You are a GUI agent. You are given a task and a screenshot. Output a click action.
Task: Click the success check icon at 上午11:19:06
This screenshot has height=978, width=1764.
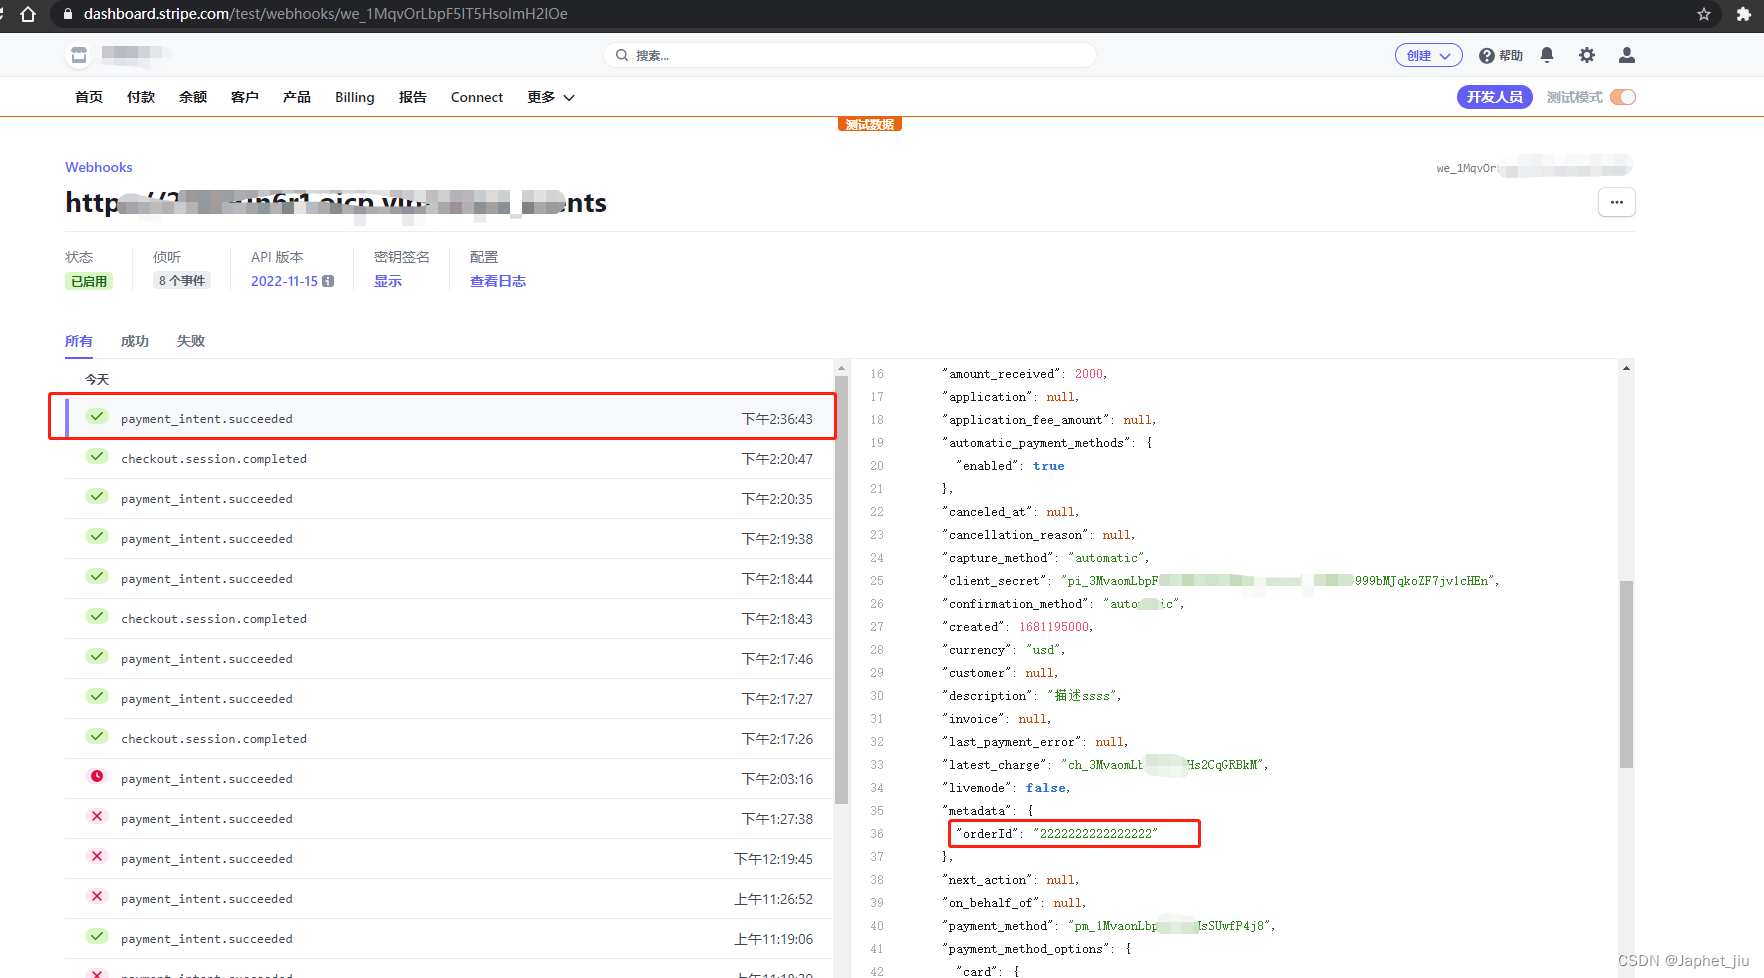(97, 936)
